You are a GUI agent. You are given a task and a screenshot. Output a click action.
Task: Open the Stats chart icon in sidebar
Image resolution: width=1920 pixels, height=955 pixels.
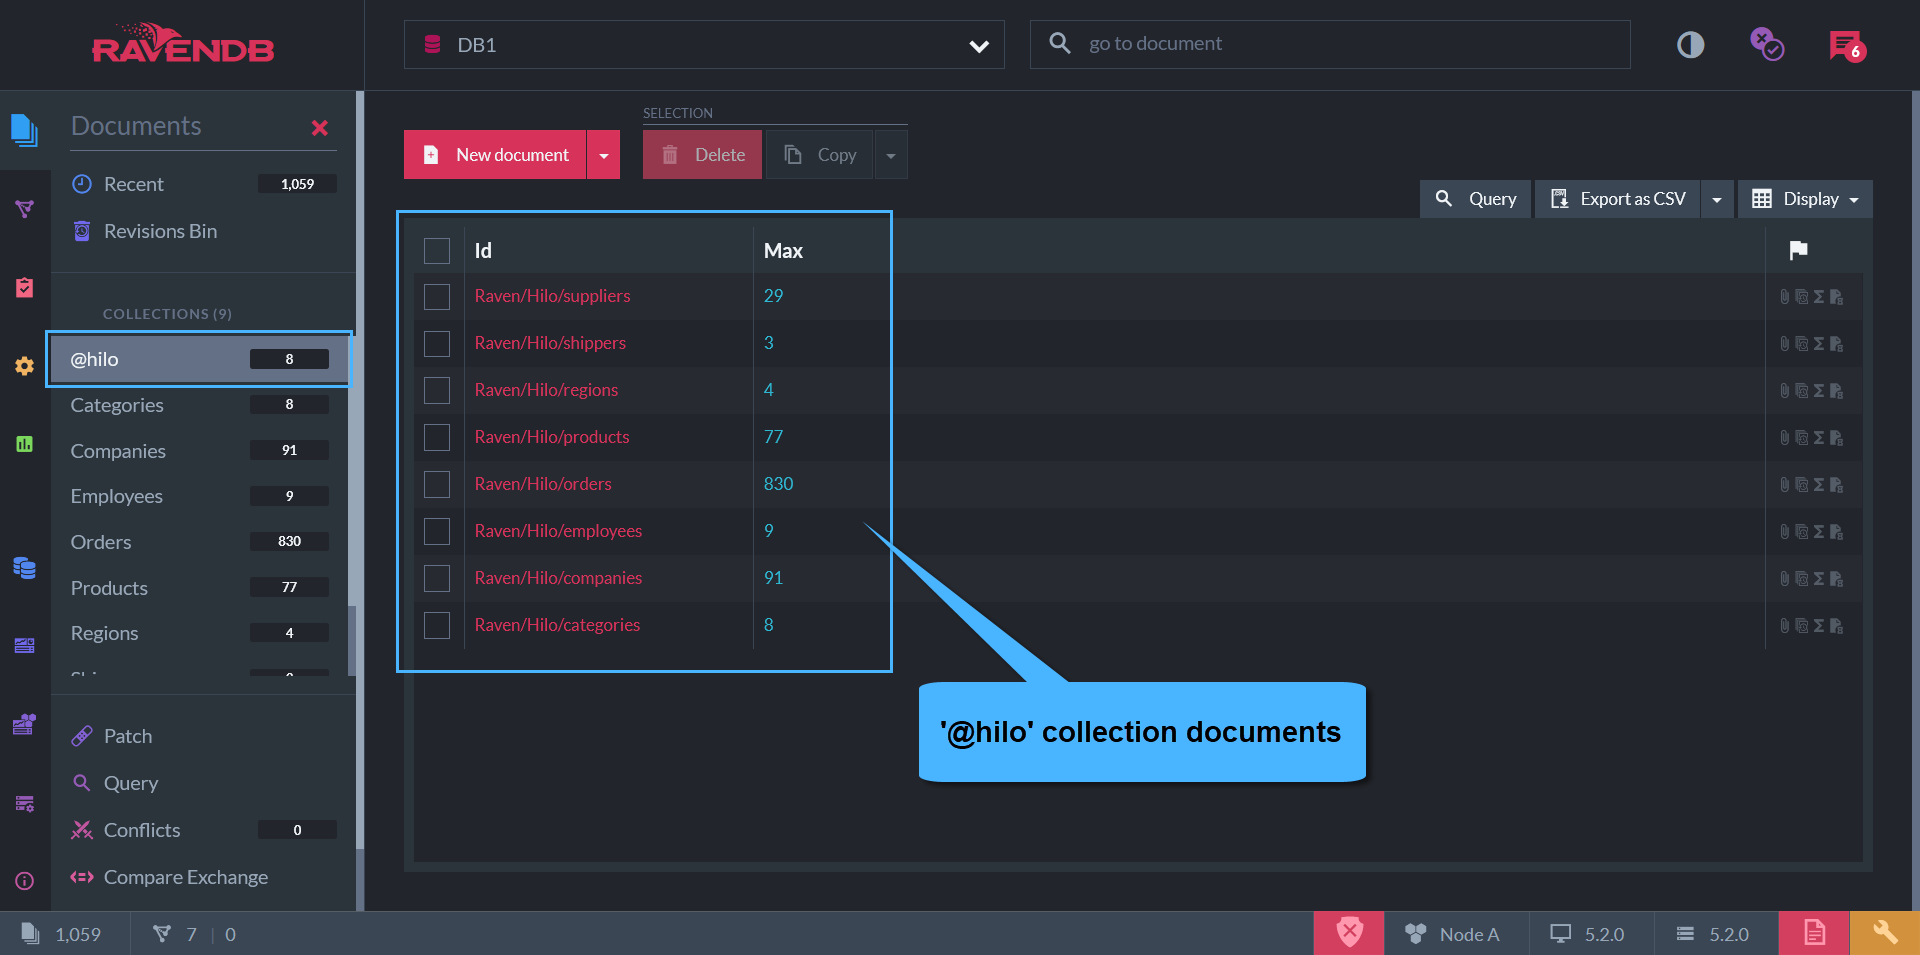pos(24,444)
